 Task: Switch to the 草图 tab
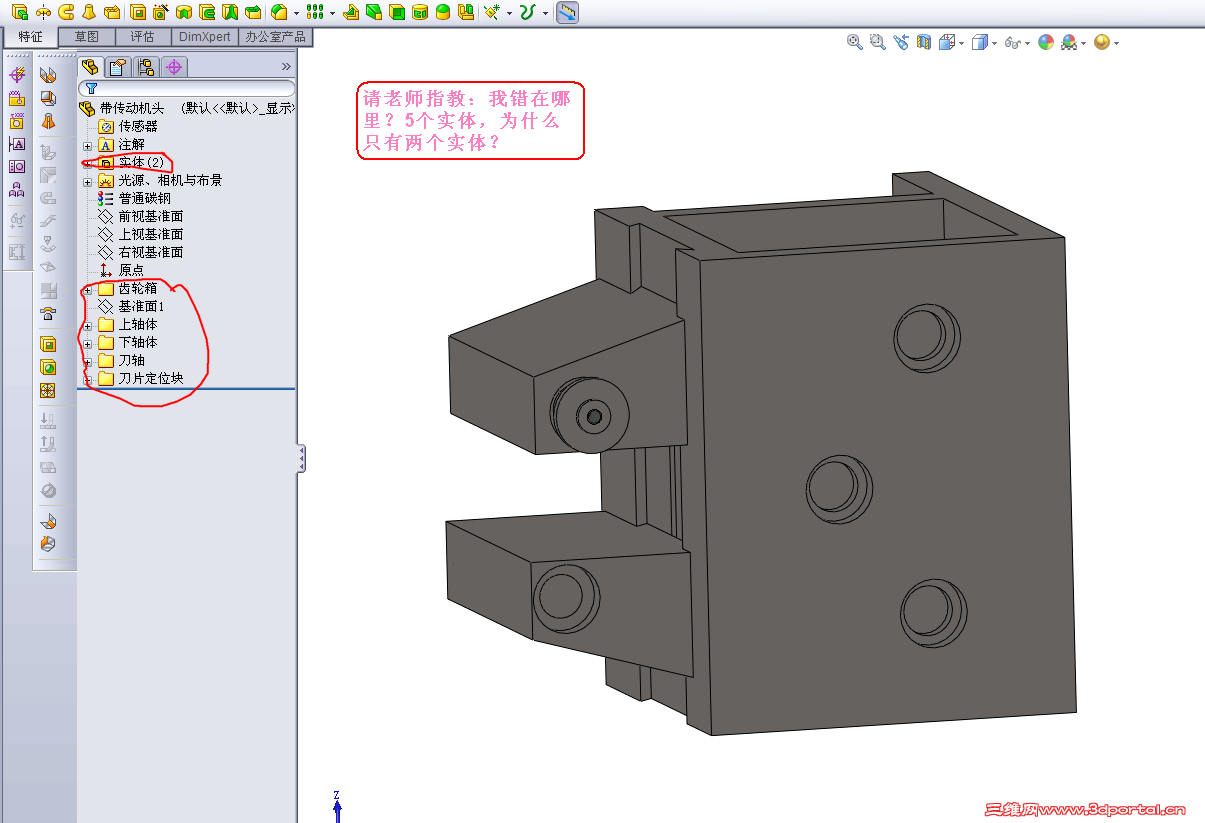coord(87,36)
